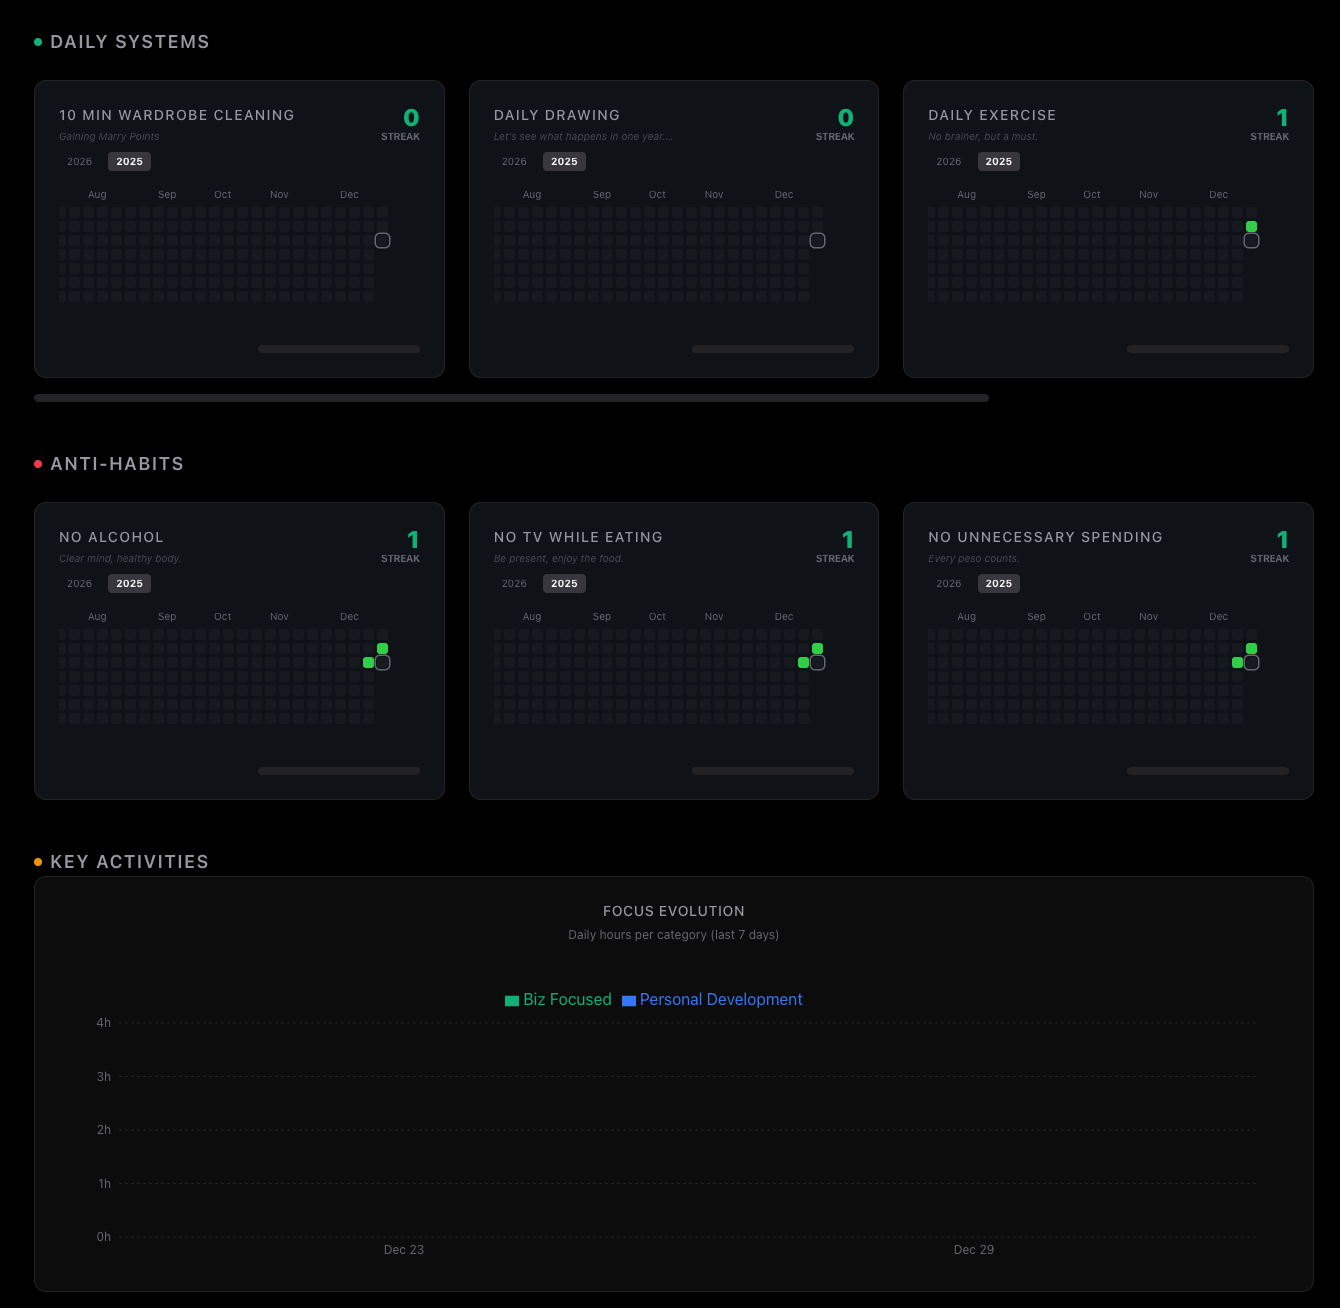The image size is (1340, 1308).
Task: Click the blue Personal Development legend swatch
Action: [629, 999]
